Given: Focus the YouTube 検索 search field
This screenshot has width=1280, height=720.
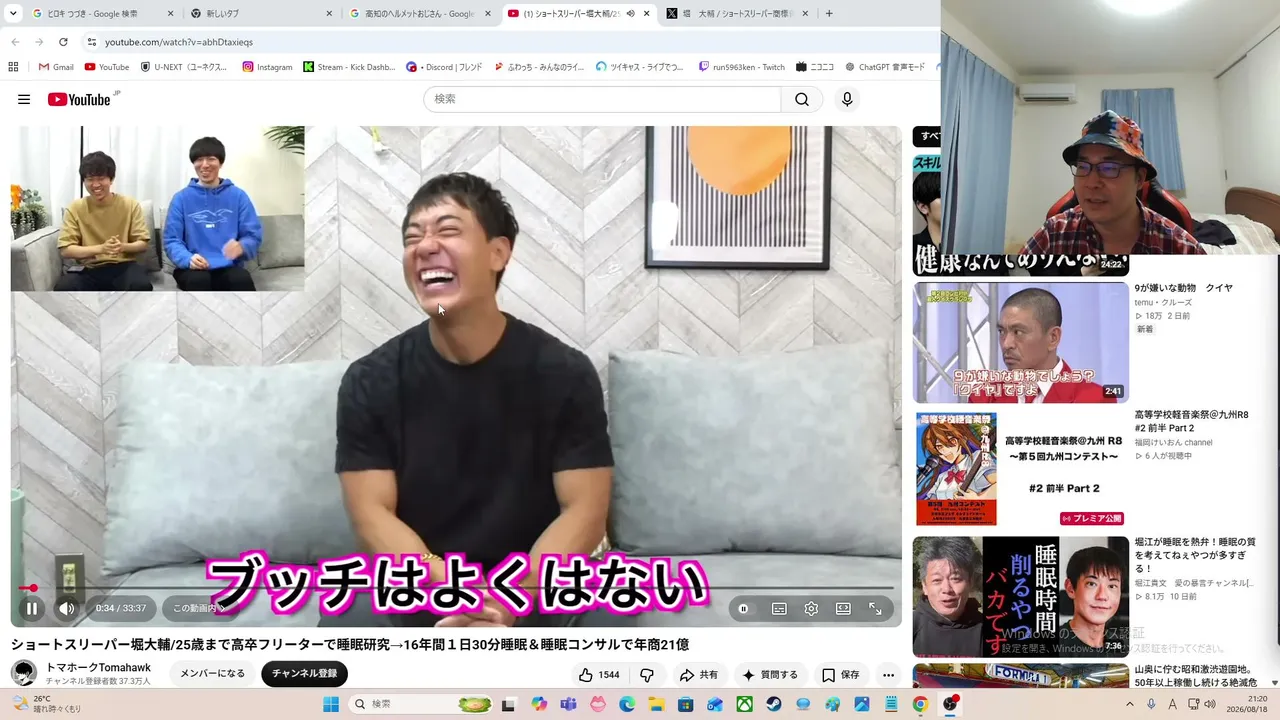Looking at the screenshot, I should 602,99.
